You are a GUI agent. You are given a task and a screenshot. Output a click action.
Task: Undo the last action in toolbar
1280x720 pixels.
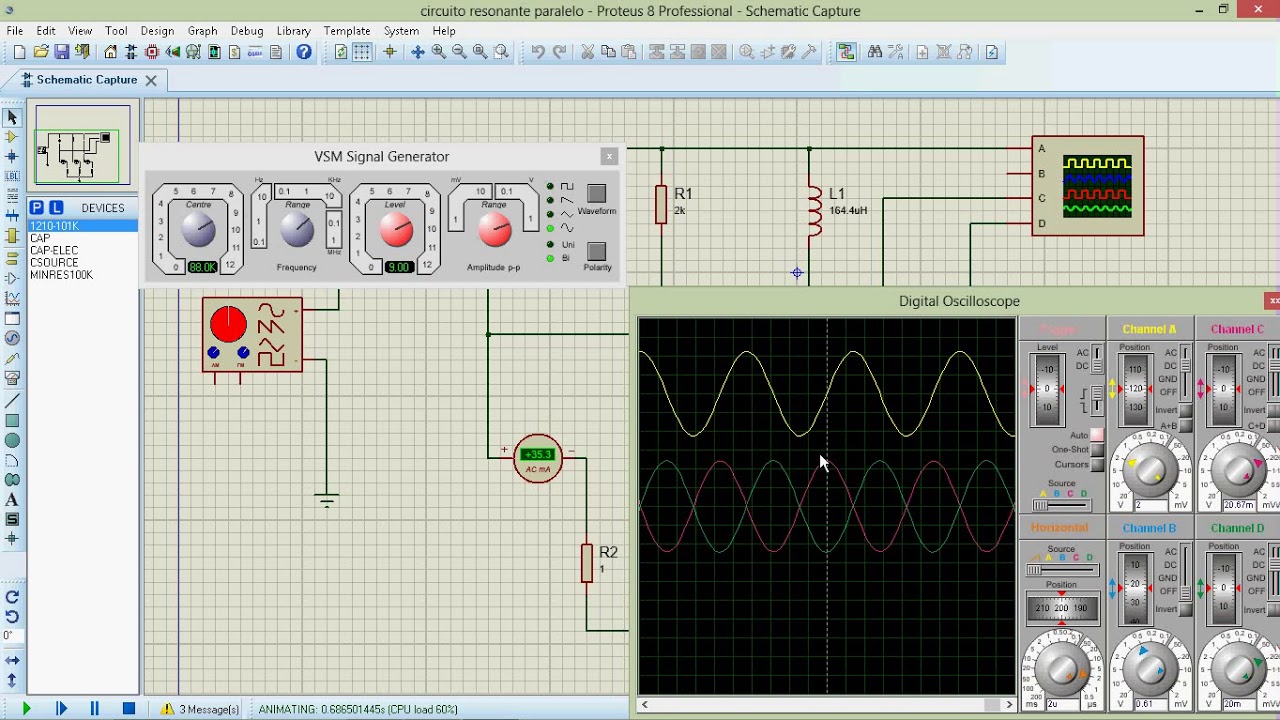point(538,52)
